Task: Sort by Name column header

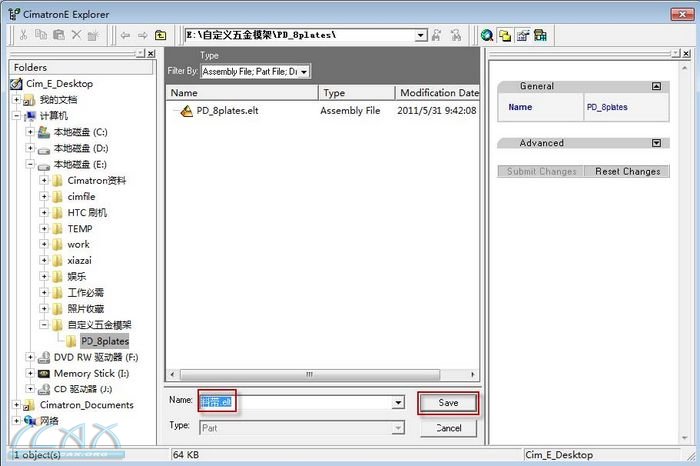Action: [242, 93]
